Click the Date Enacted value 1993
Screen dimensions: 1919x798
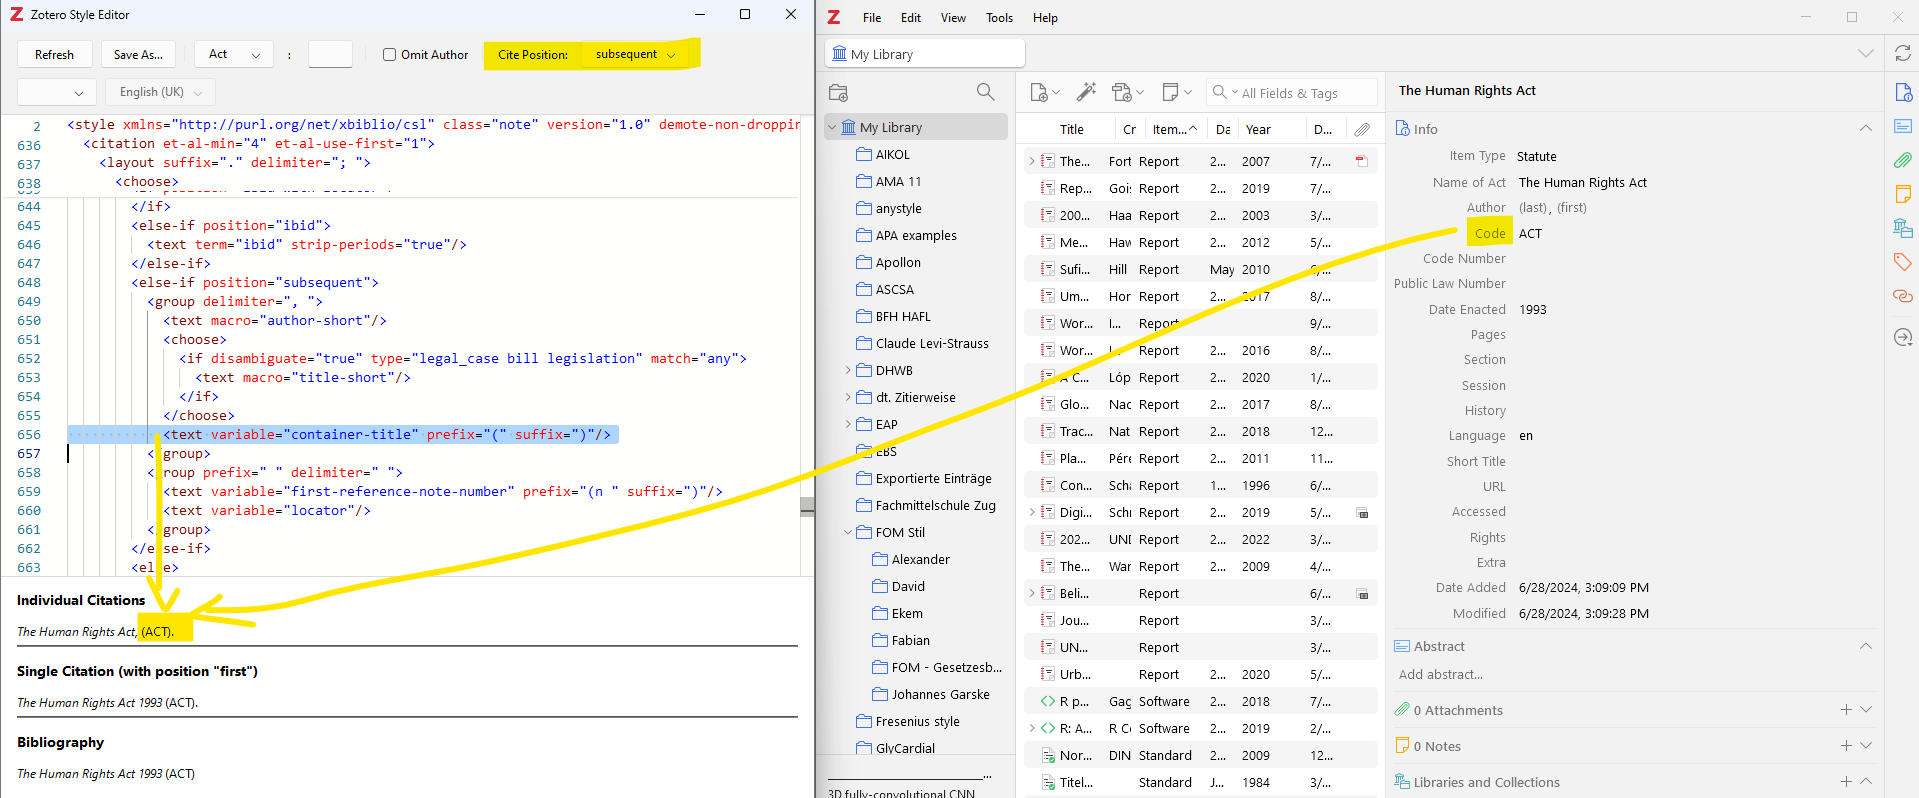(x=1532, y=309)
